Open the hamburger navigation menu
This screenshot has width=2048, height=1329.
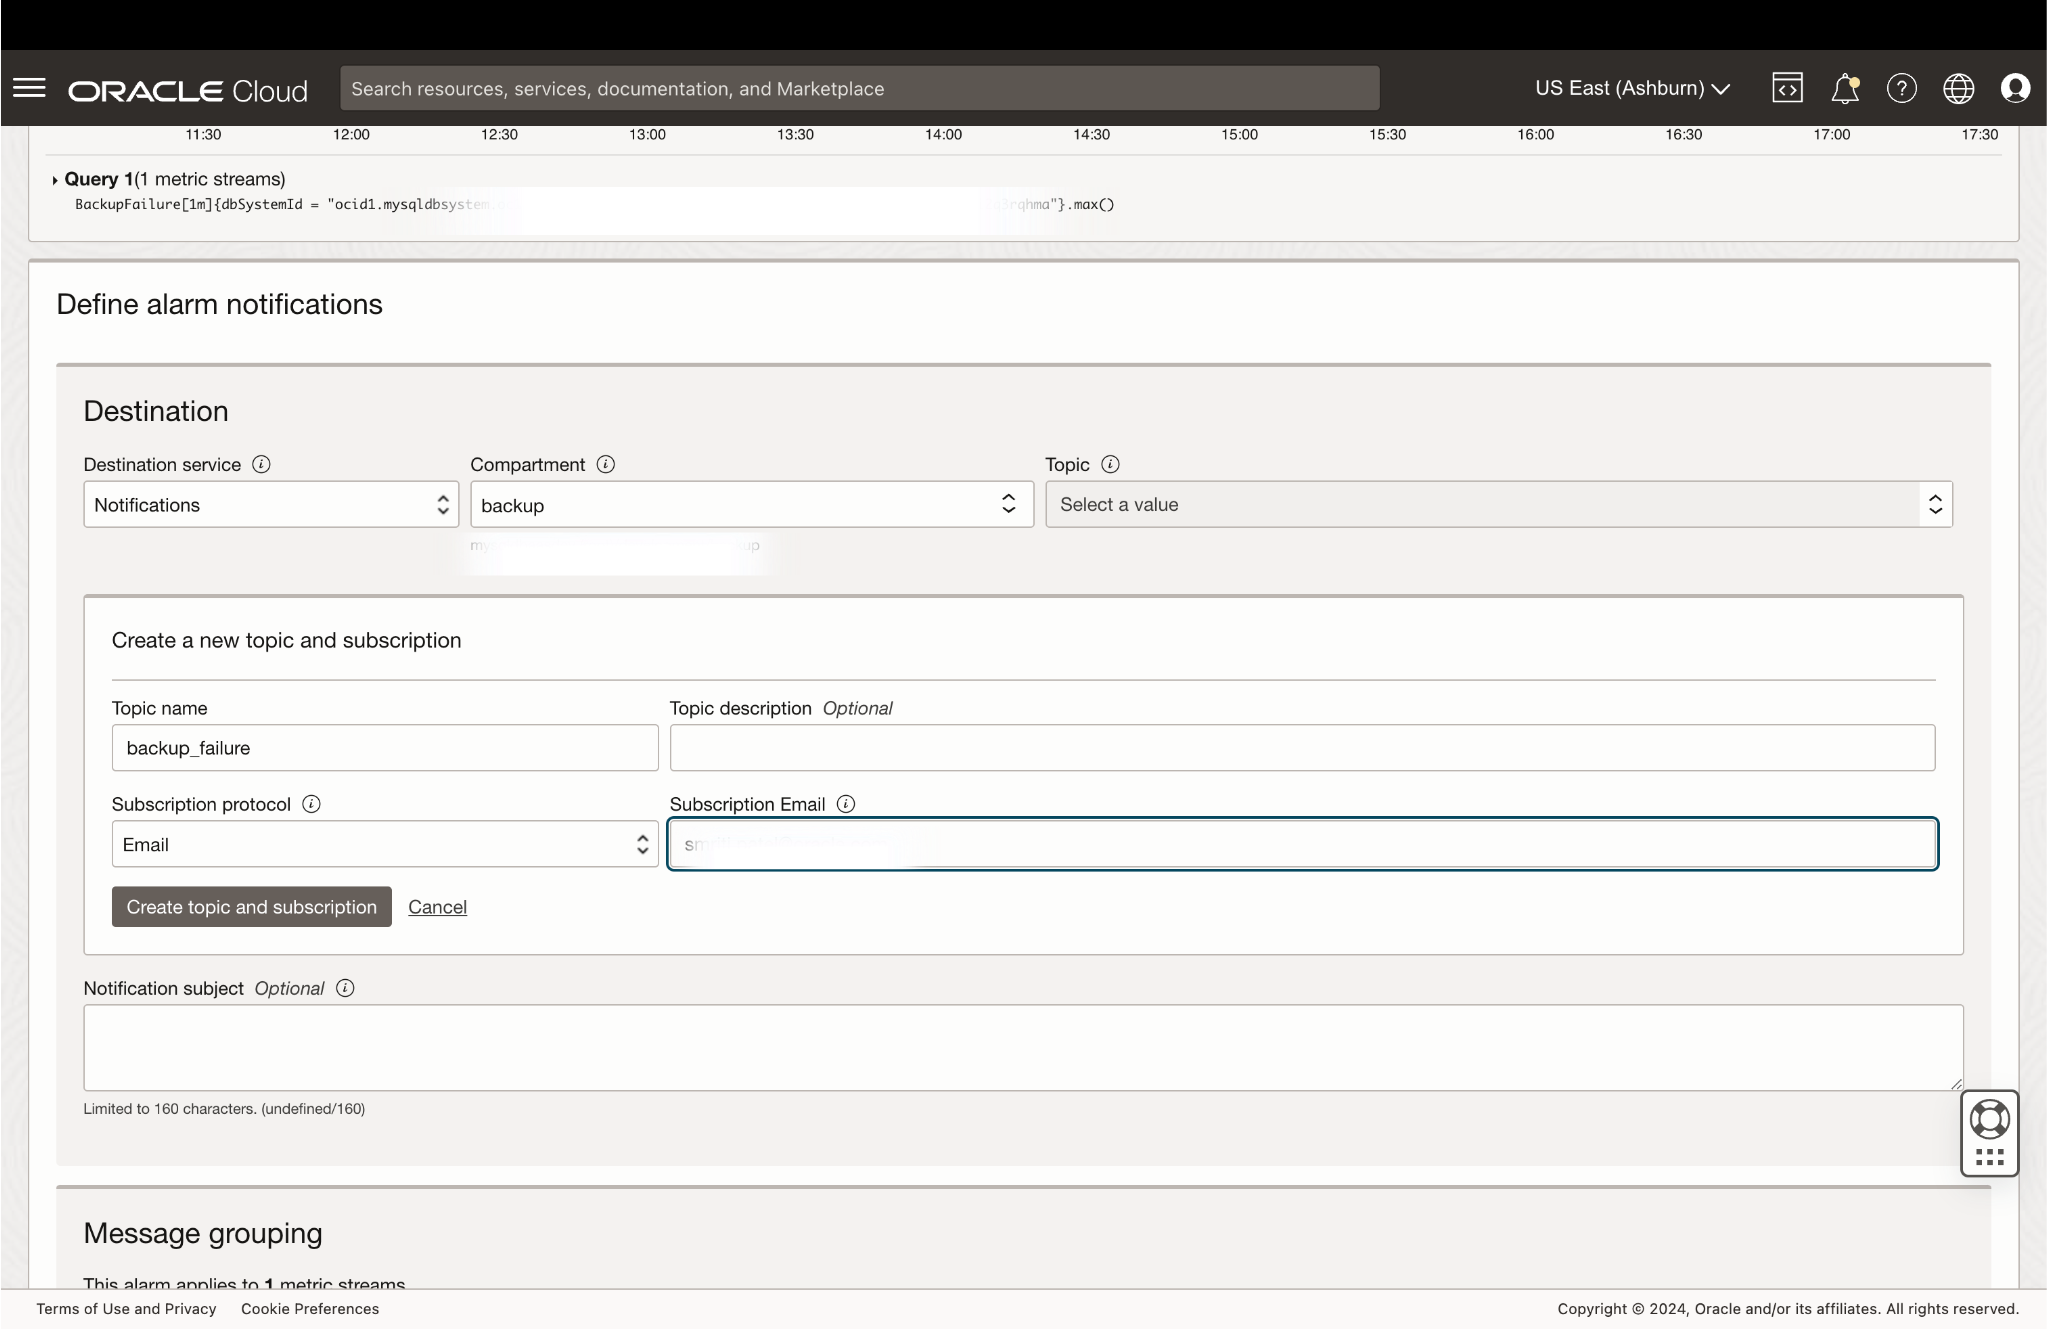31,88
